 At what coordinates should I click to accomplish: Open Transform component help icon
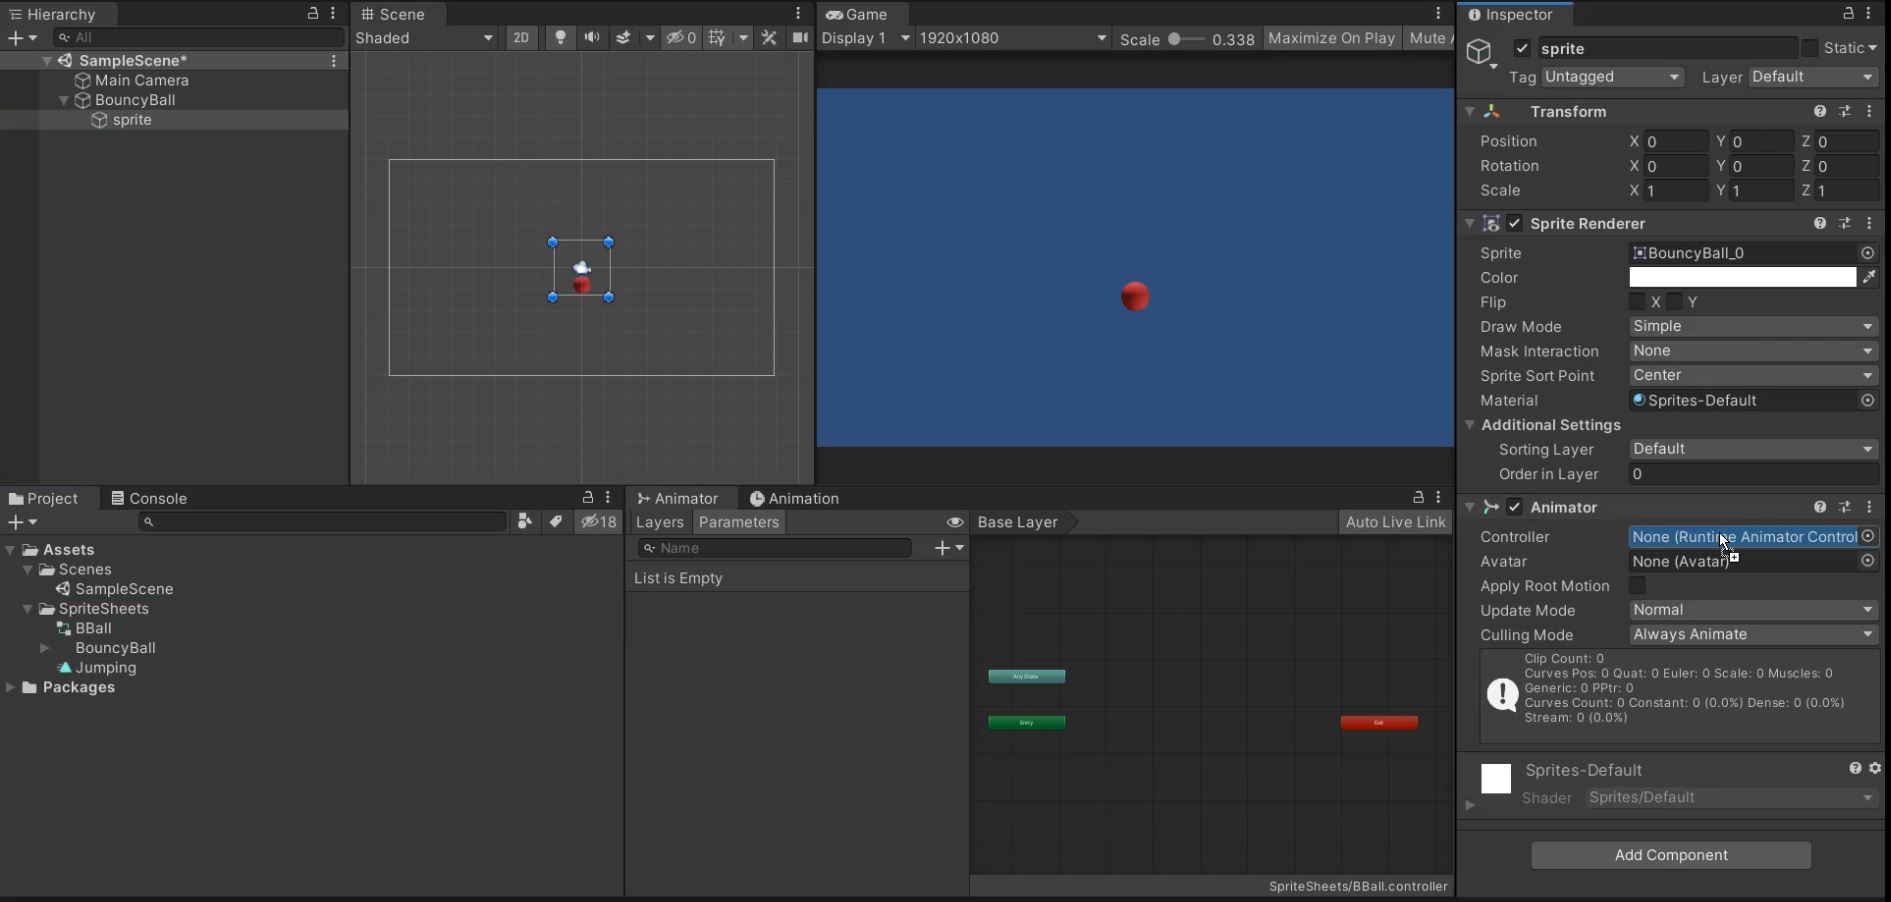1819,112
